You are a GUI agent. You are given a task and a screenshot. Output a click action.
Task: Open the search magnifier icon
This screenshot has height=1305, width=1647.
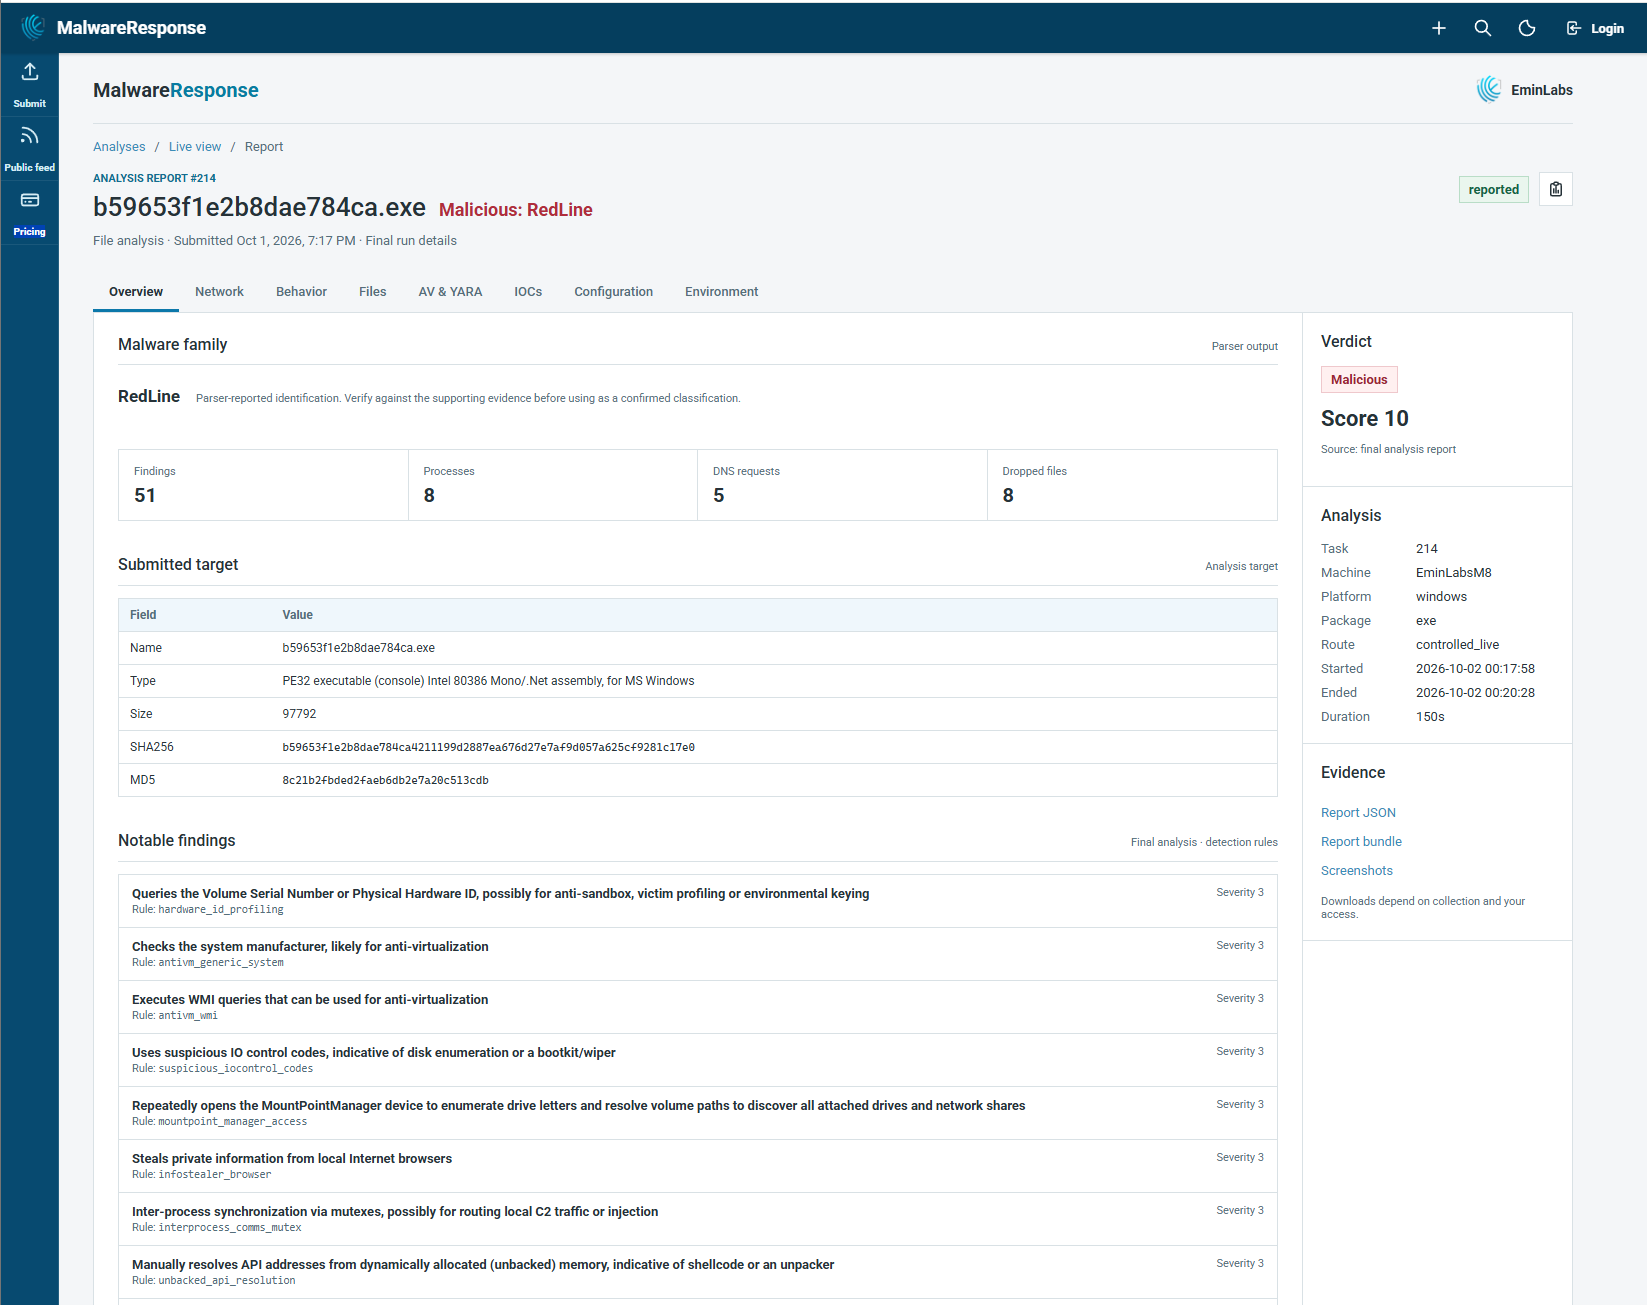coord(1483,28)
